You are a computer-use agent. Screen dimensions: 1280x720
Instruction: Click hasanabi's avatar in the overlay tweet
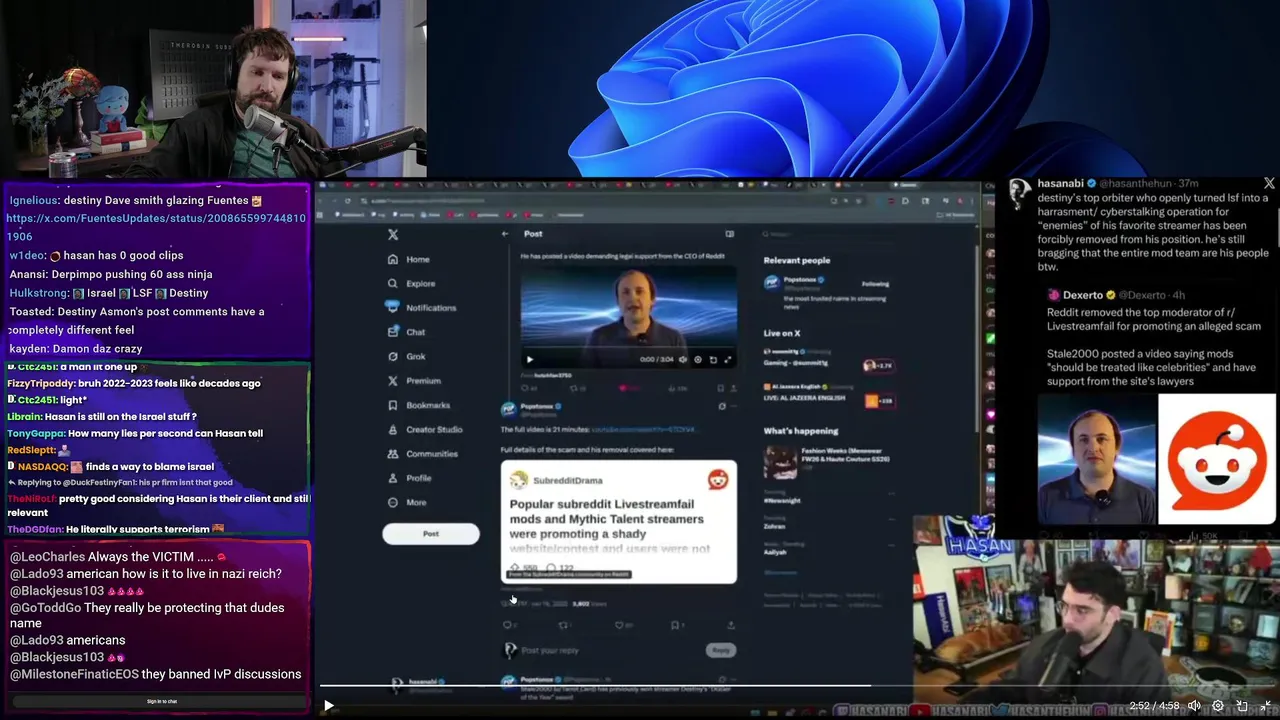click(1020, 192)
